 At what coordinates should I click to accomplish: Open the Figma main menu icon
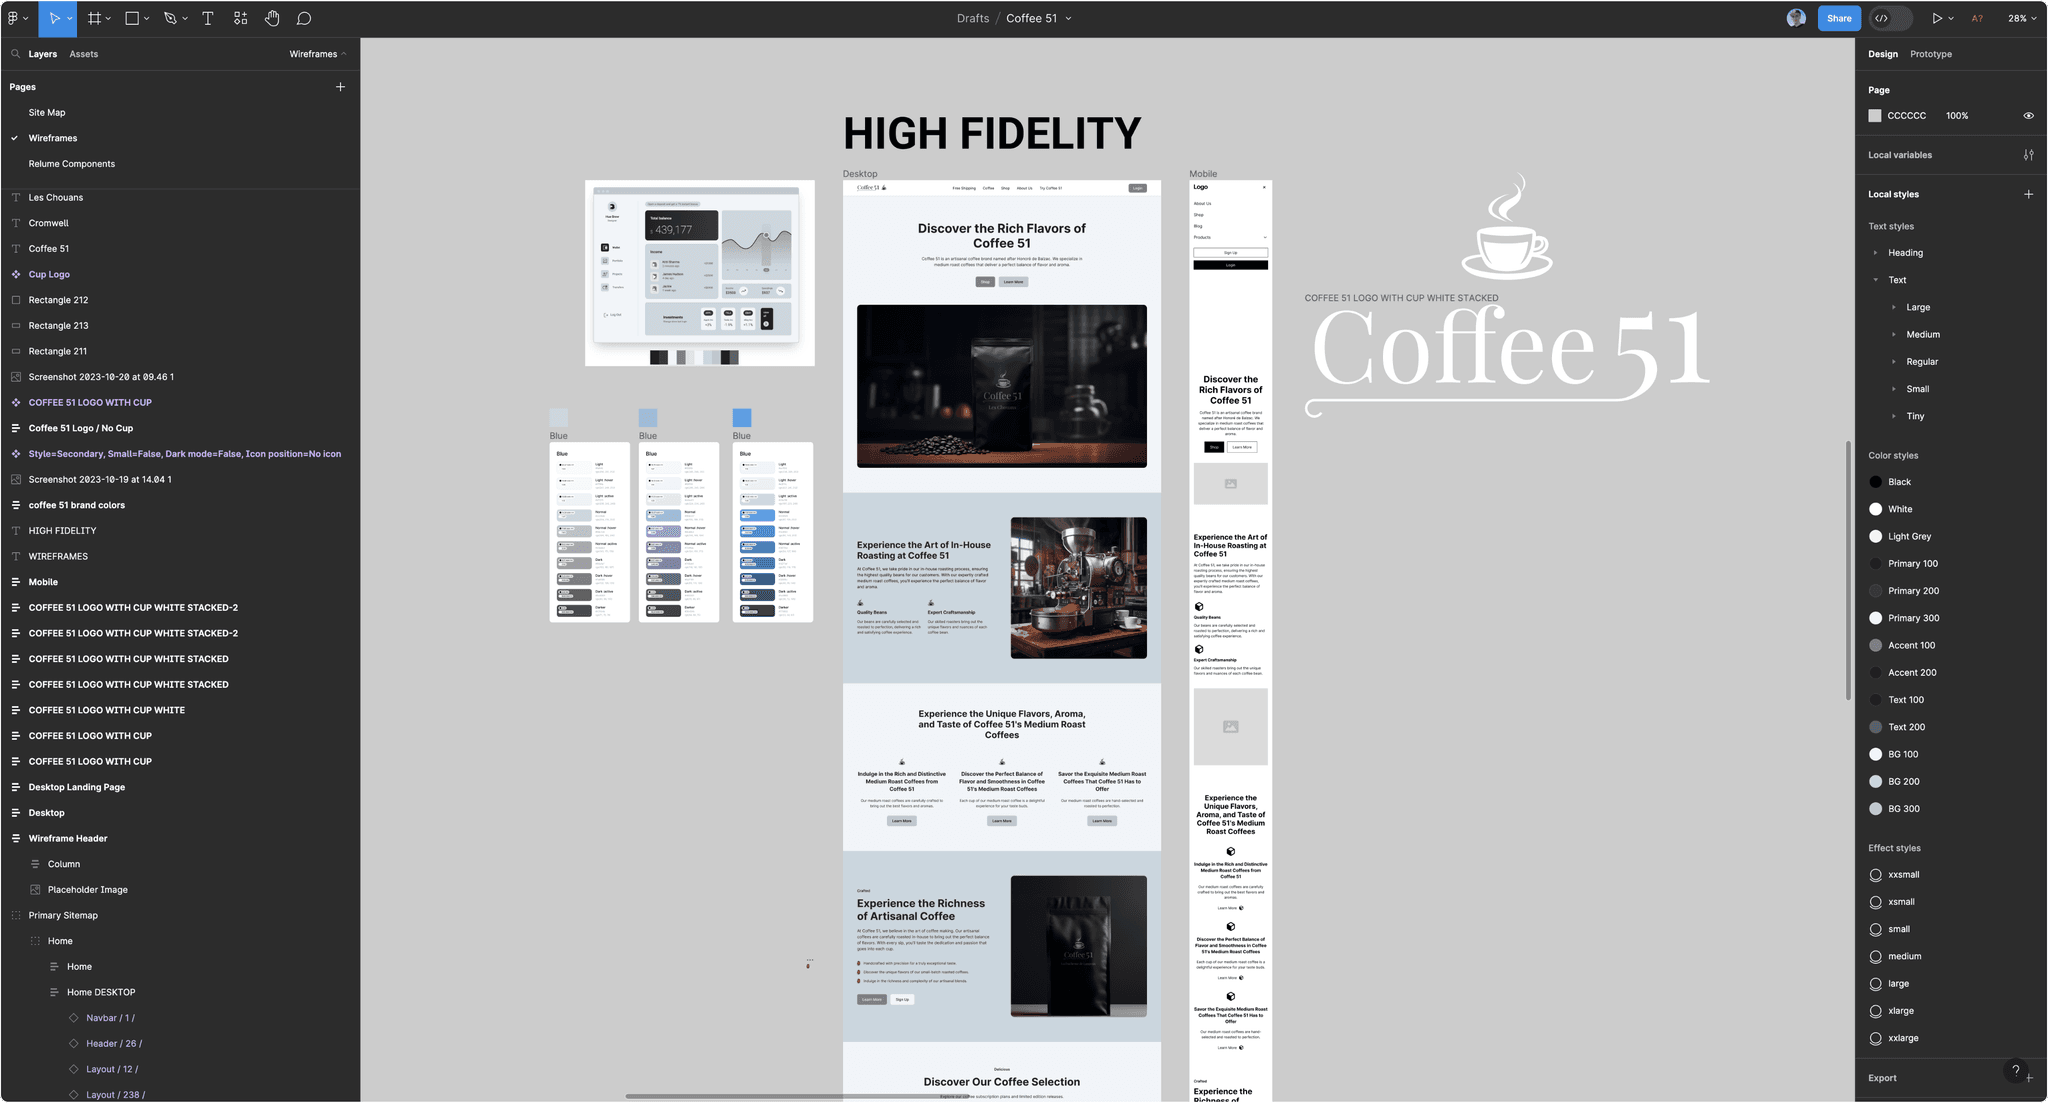pyautogui.click(x=13, y=18)
